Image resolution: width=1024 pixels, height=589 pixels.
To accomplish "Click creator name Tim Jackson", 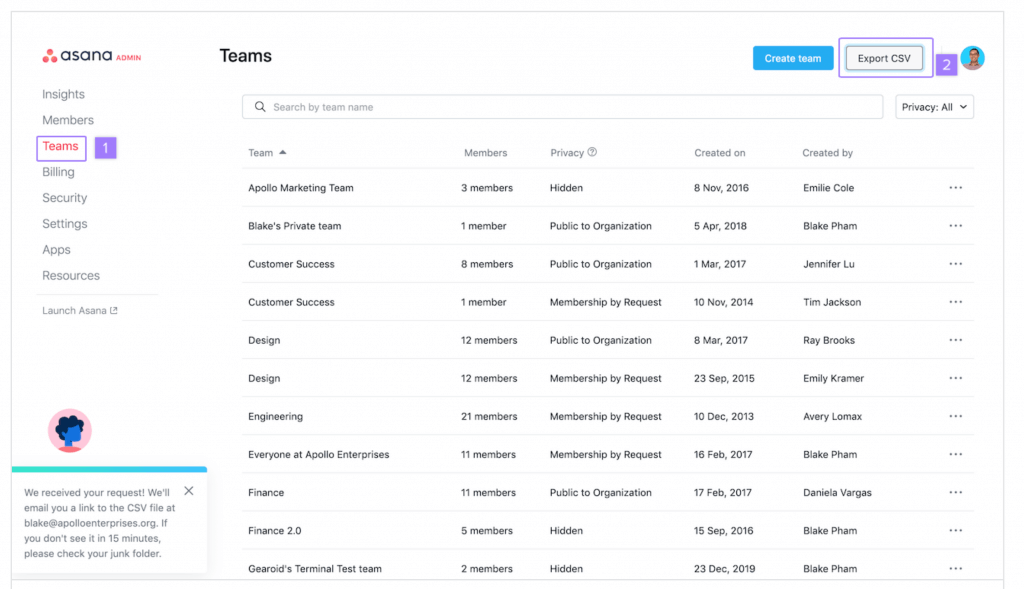I will (x=832, y=302).
